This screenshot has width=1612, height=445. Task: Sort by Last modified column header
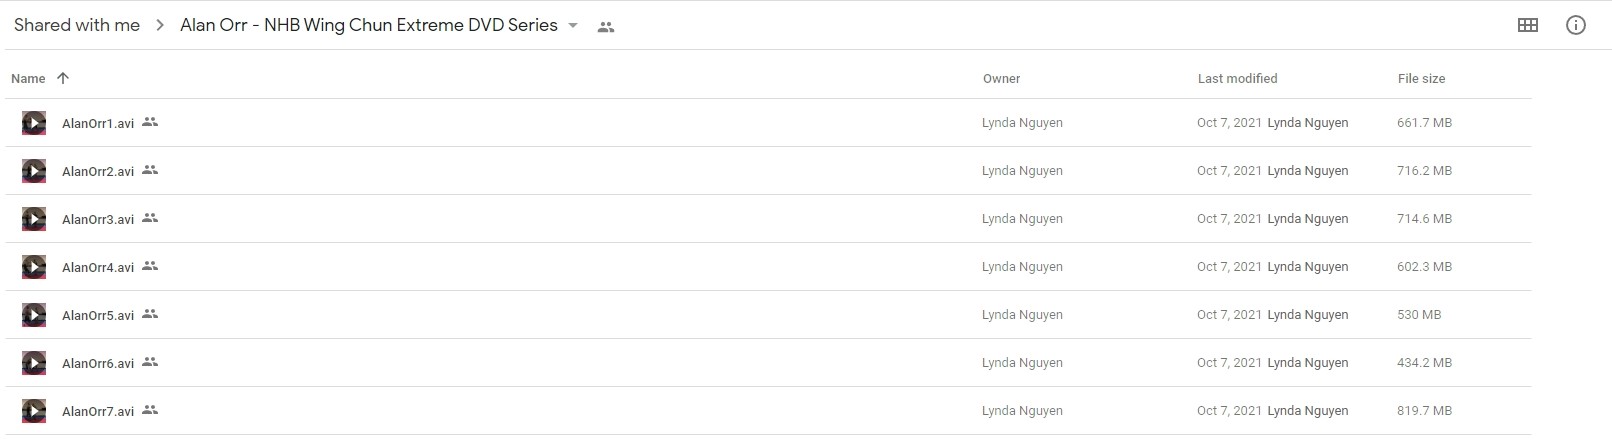click(x=1237, y=78)
